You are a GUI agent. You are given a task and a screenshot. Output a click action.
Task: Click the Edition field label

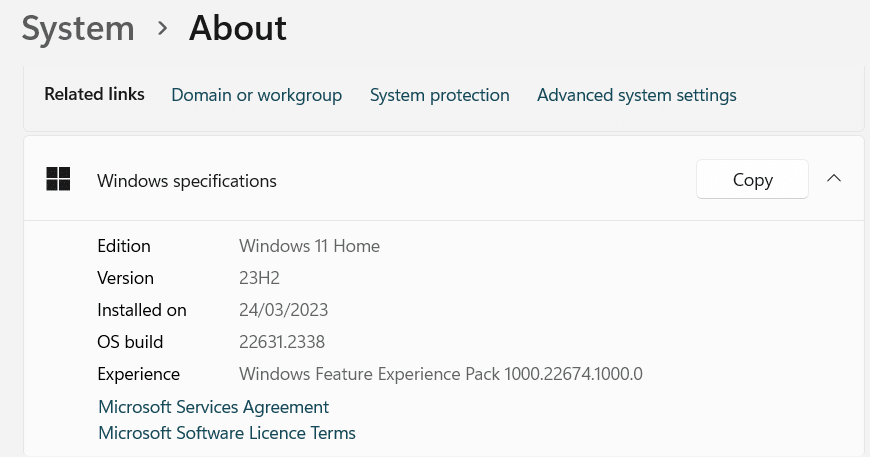point(124,246)
